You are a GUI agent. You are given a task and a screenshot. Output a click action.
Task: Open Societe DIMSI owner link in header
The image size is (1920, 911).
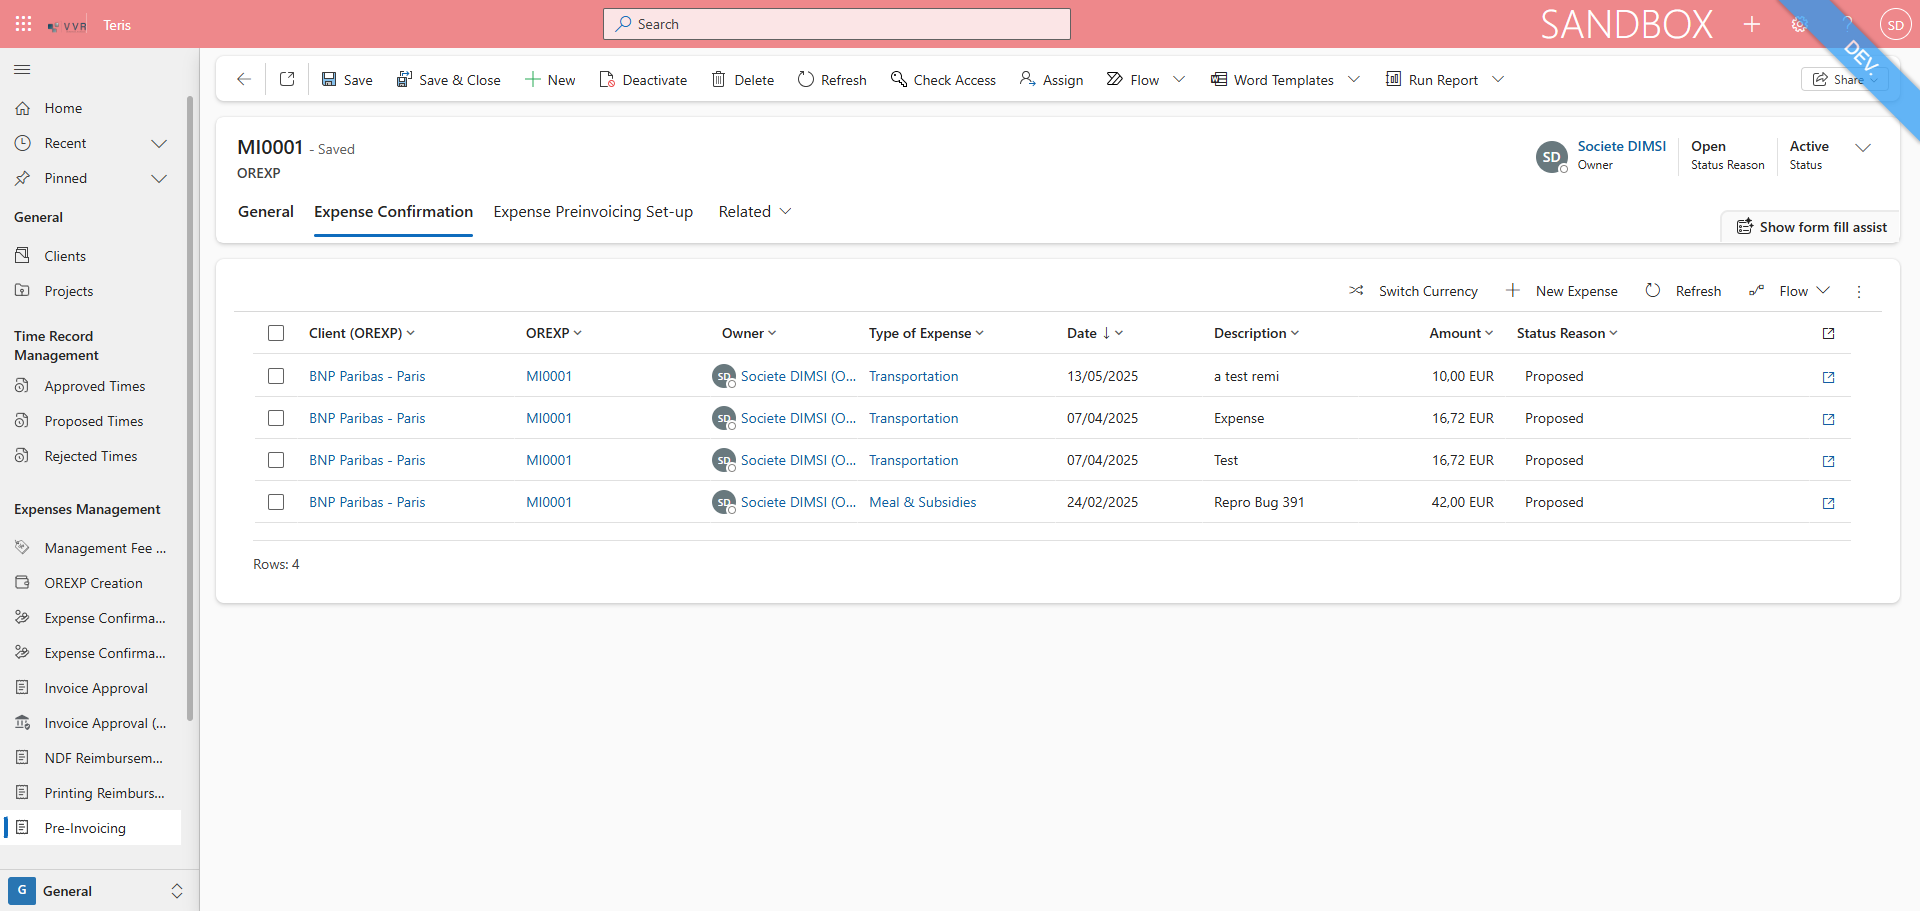pyautogui.click(x=1622, y=146)
